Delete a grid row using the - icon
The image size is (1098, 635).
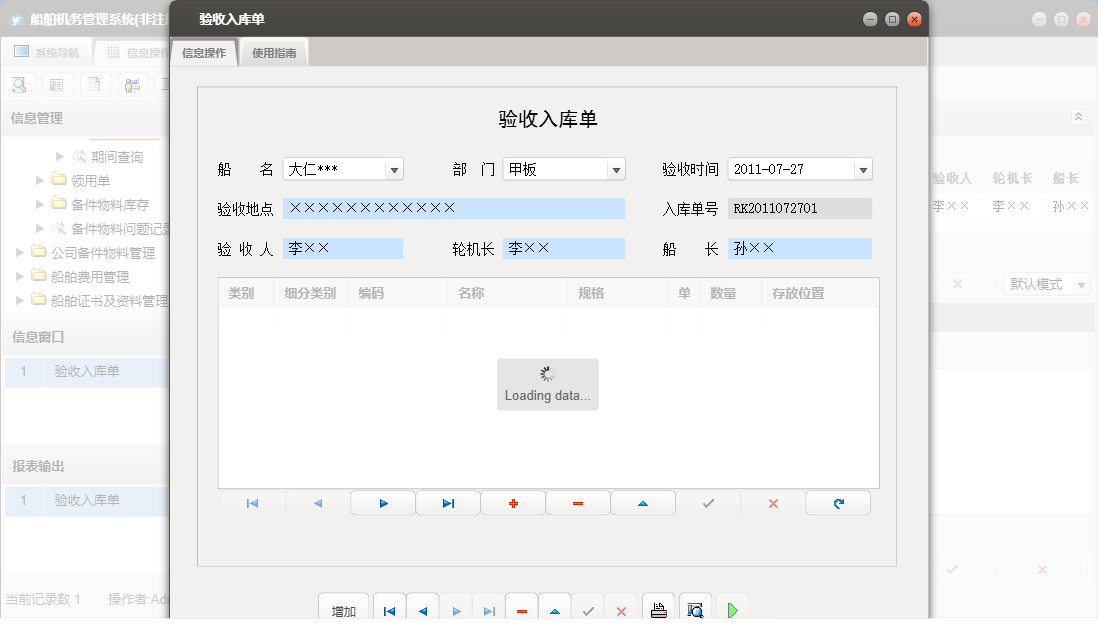pyautogui.click(x=577, y=502)
